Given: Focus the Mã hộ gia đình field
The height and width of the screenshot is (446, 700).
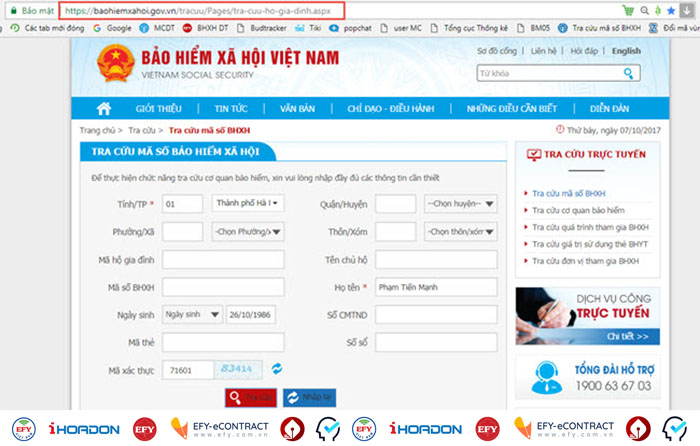Looking at the screenshot, I should (x=223, y=260).
